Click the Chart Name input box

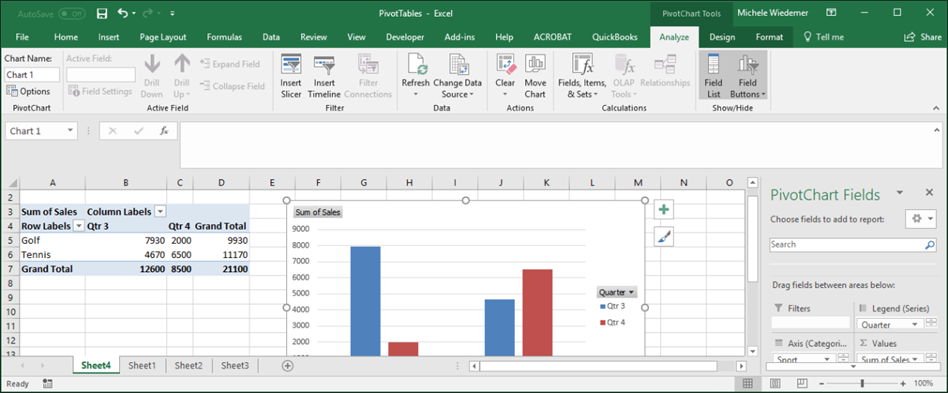point(32,75)
